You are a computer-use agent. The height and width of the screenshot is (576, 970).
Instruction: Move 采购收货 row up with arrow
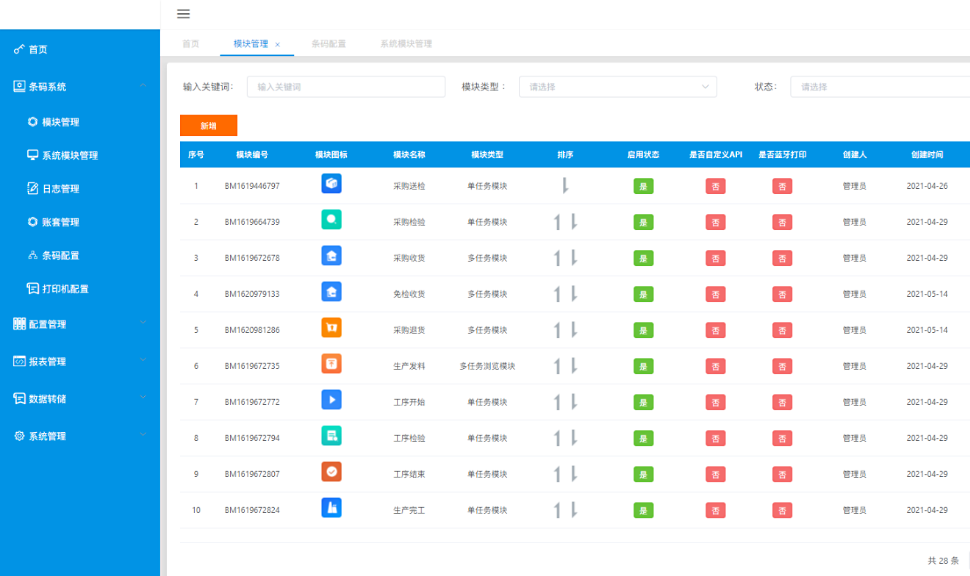tap(557, 258)
